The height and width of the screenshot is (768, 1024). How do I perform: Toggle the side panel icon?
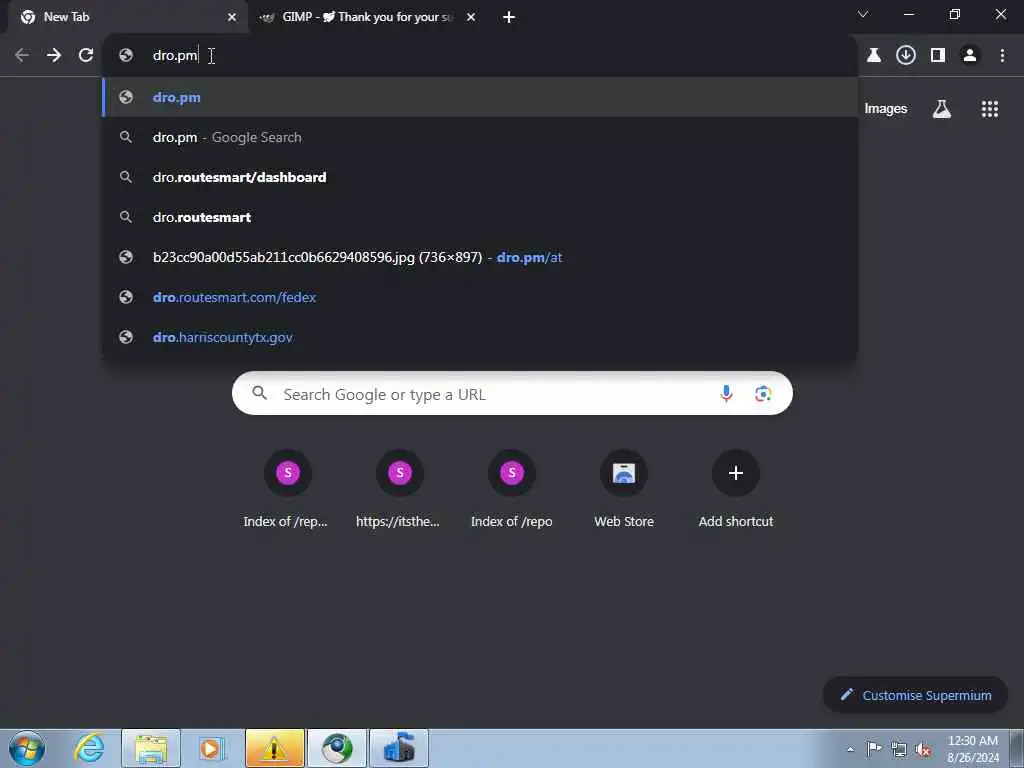coord(938,56)
